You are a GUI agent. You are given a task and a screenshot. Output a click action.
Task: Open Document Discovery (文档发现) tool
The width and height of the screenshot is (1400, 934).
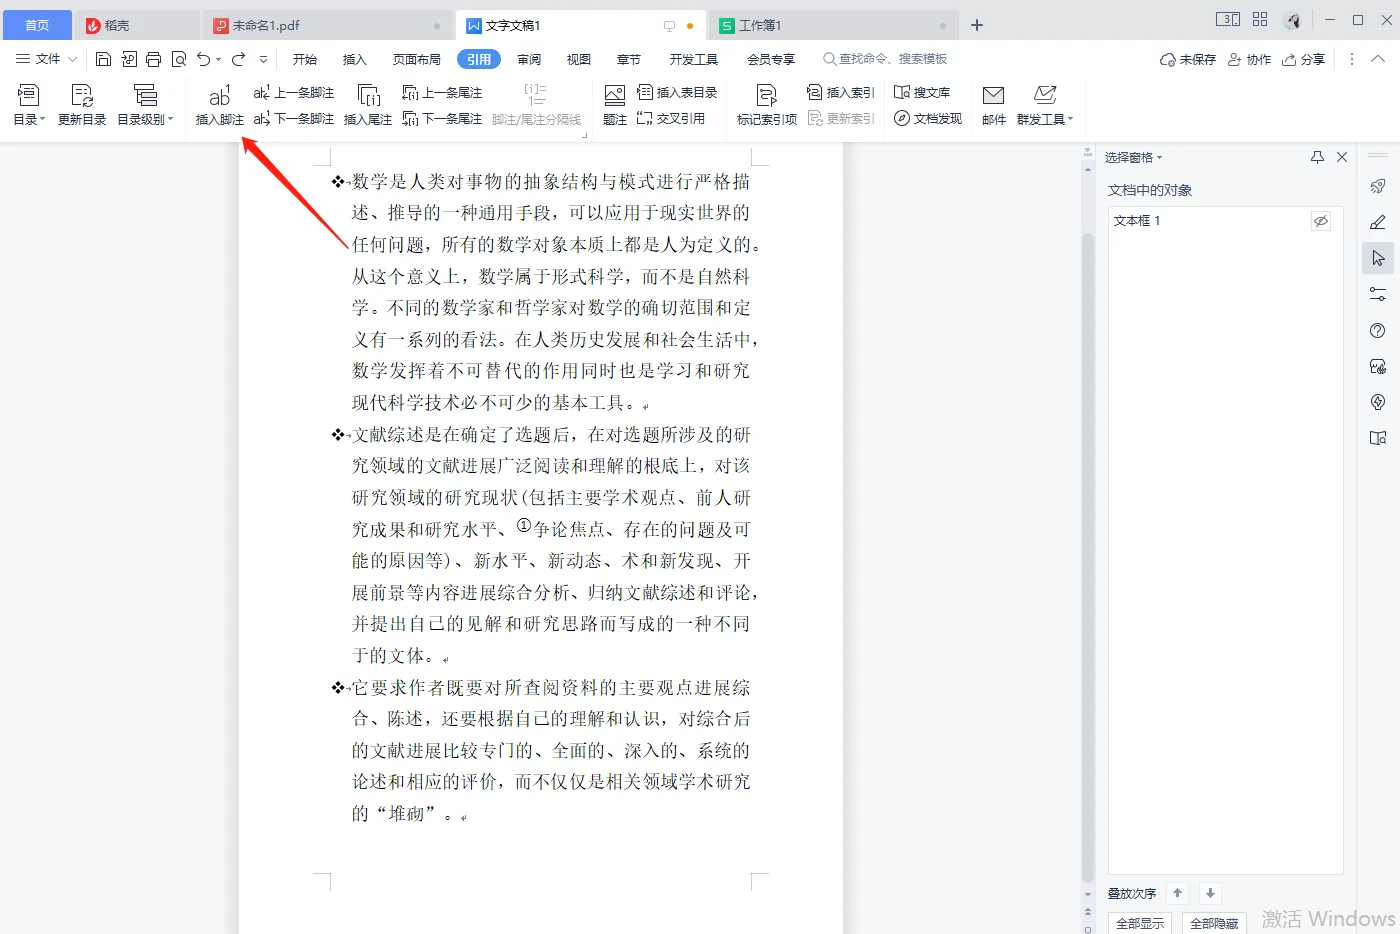click(x=928, y=119)
